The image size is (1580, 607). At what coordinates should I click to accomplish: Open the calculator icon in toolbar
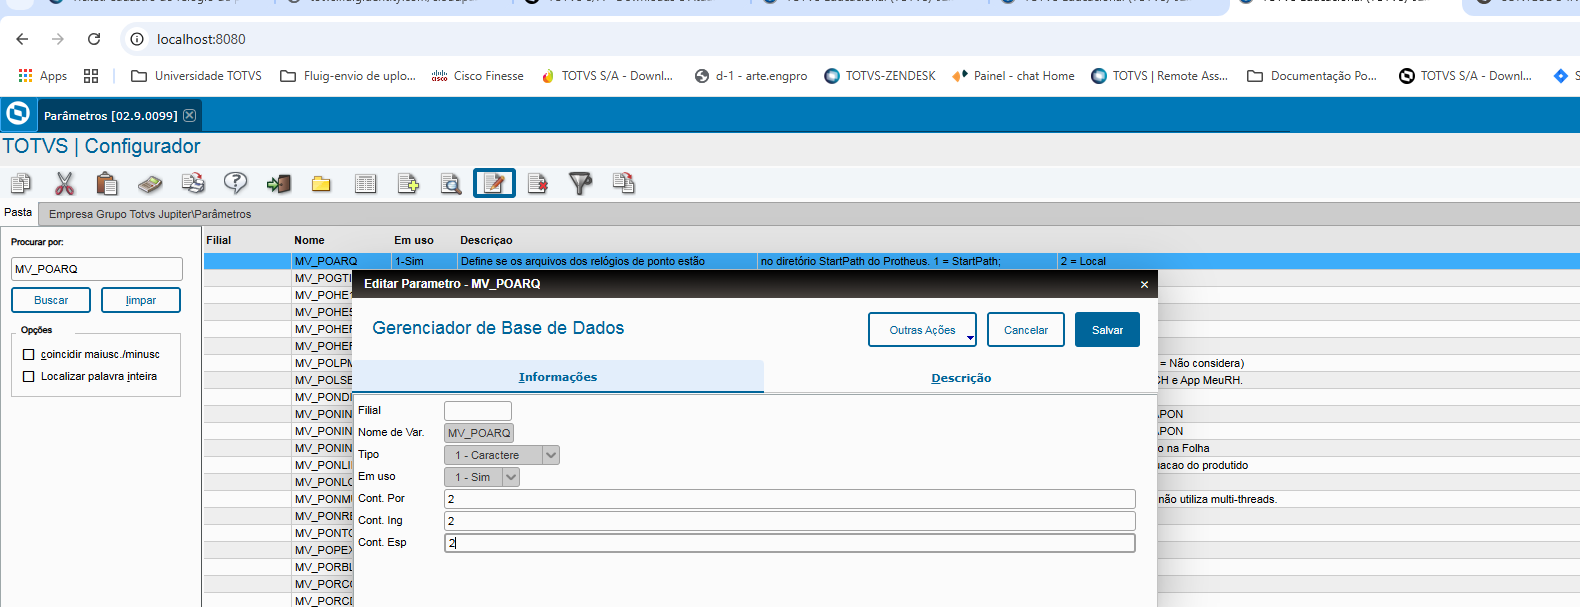150,184
